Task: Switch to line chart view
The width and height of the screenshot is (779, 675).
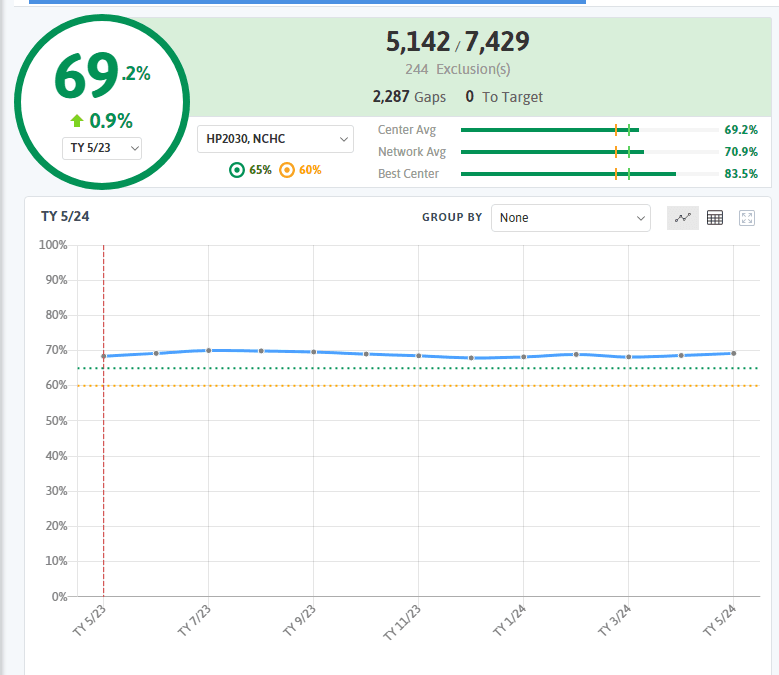Action: [x=683, y=218]
